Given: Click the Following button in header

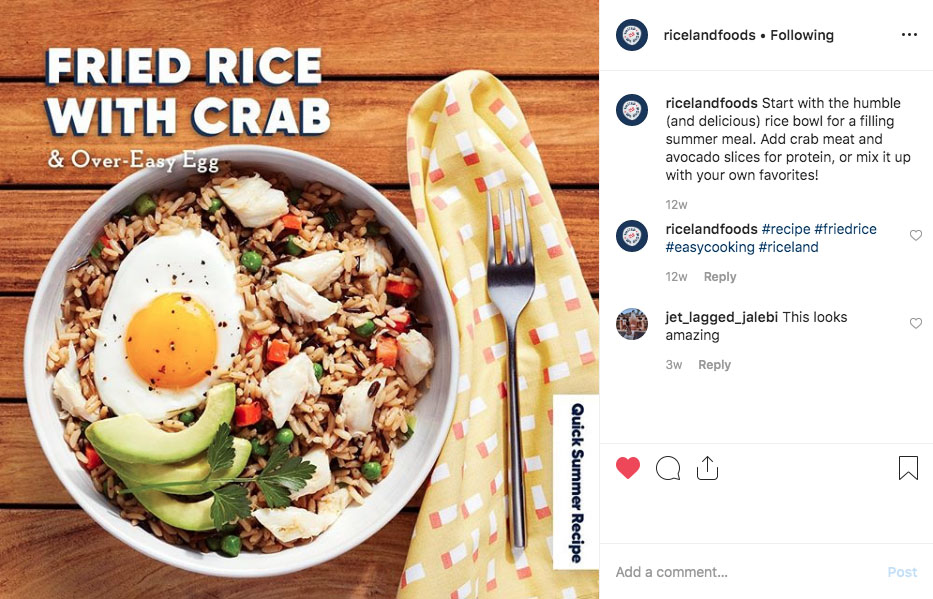Looking at the screenshot, I should [x=802, y=35].
